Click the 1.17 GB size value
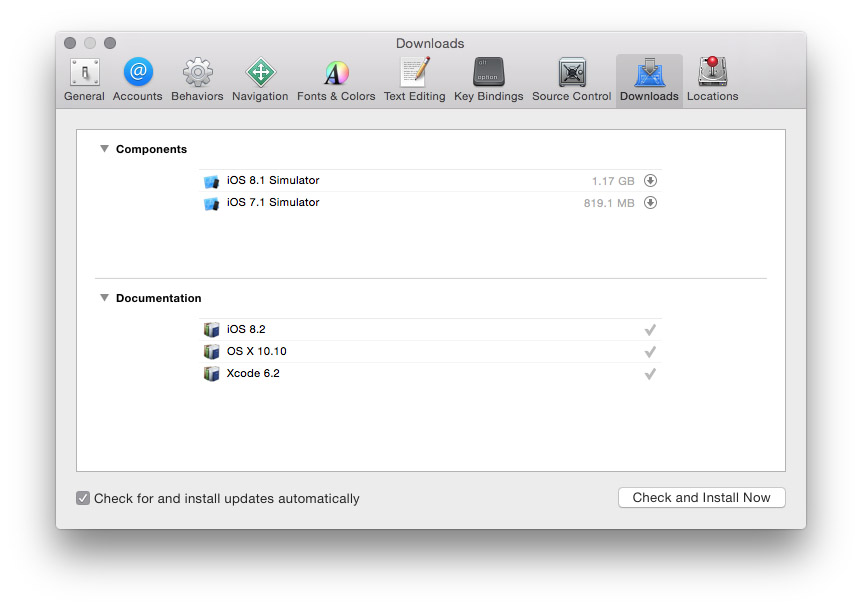 coord(613,181)
